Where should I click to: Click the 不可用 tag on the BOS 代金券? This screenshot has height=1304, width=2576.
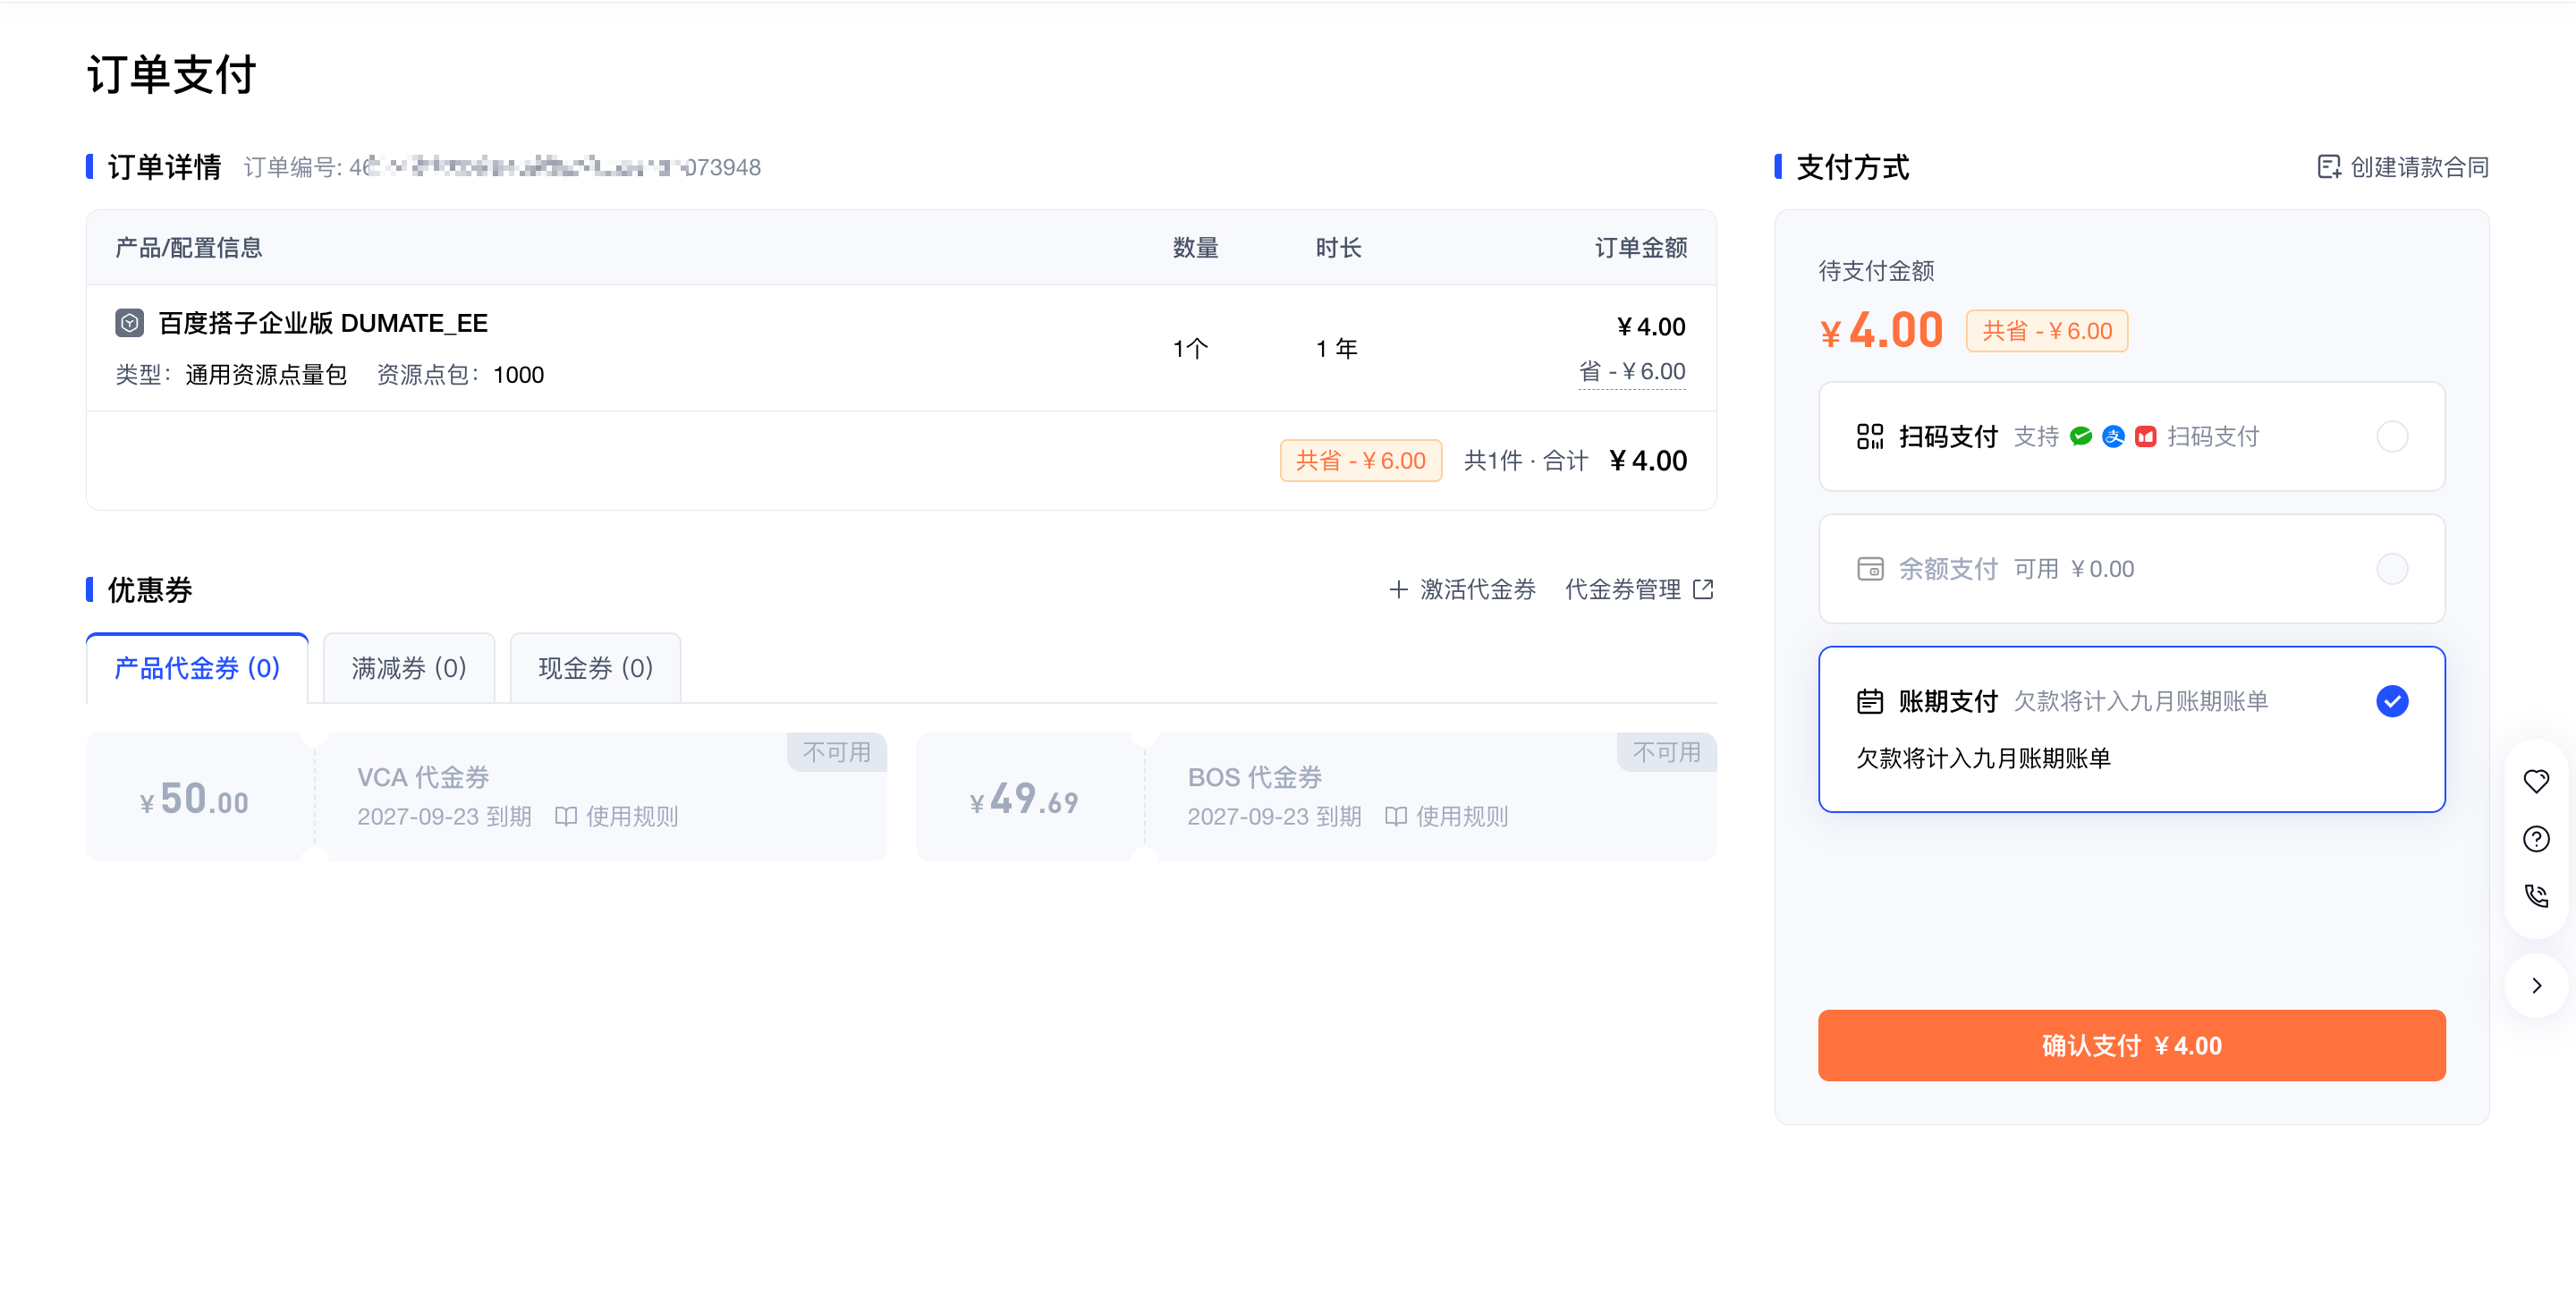click(1666, 752)
